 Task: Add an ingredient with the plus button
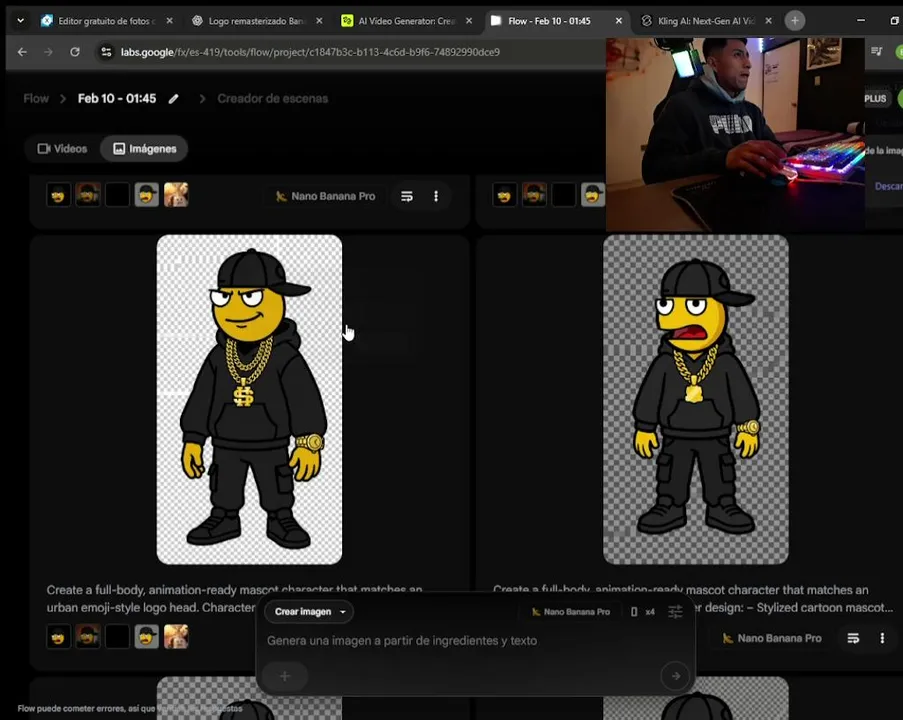[284, 676]
